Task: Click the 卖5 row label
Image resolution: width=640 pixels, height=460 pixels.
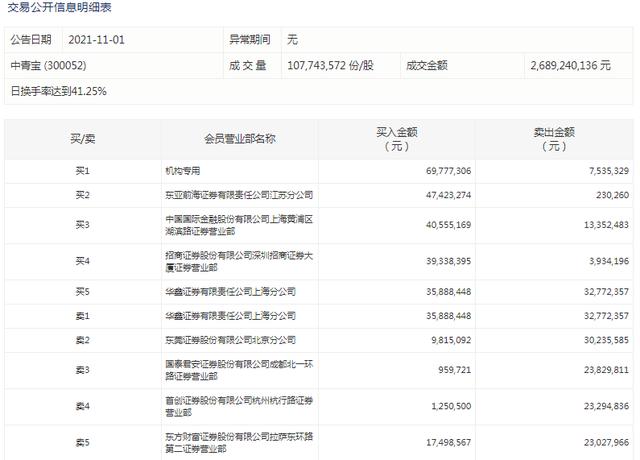Action: tap(82, 442)
